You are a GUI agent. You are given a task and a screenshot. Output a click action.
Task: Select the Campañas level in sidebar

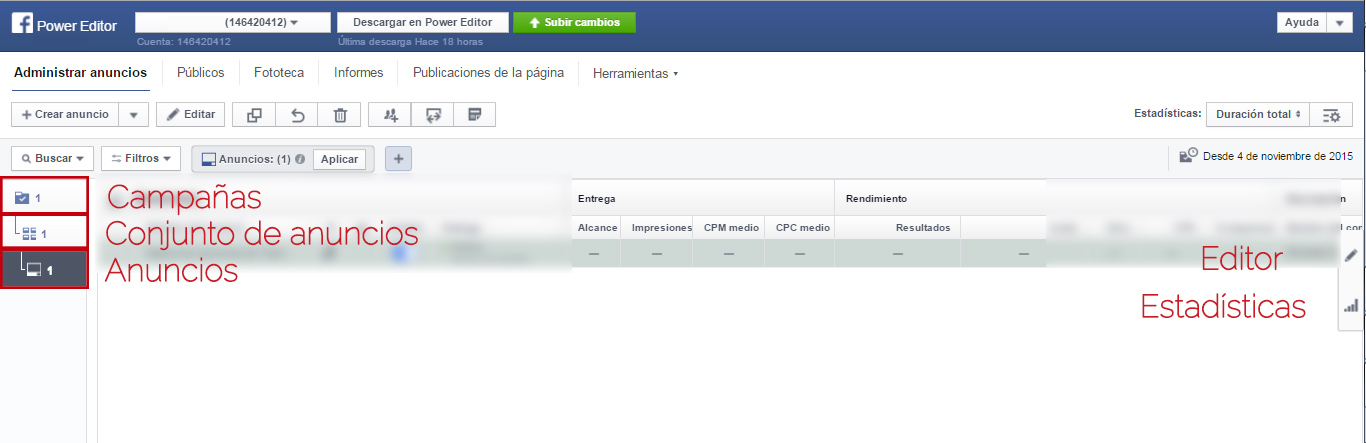[x=44, y=197]
